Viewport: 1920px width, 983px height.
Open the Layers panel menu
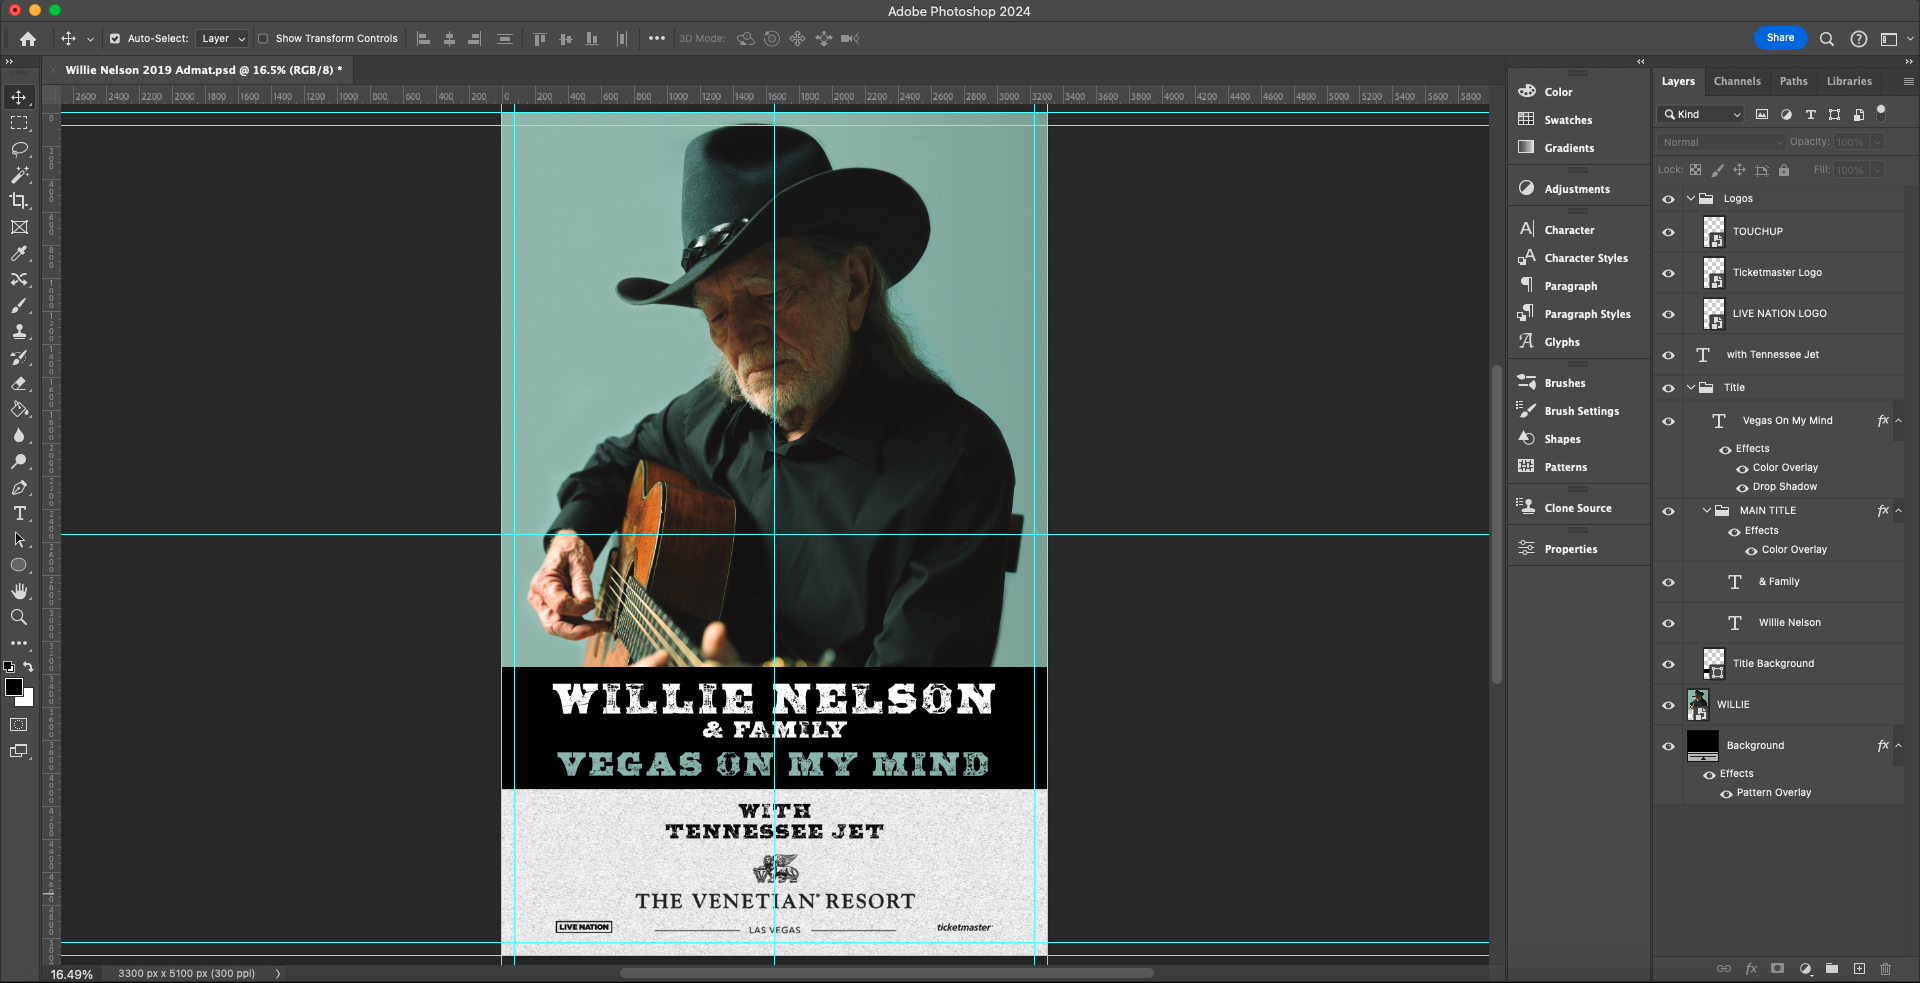(x=1908, y=81)
